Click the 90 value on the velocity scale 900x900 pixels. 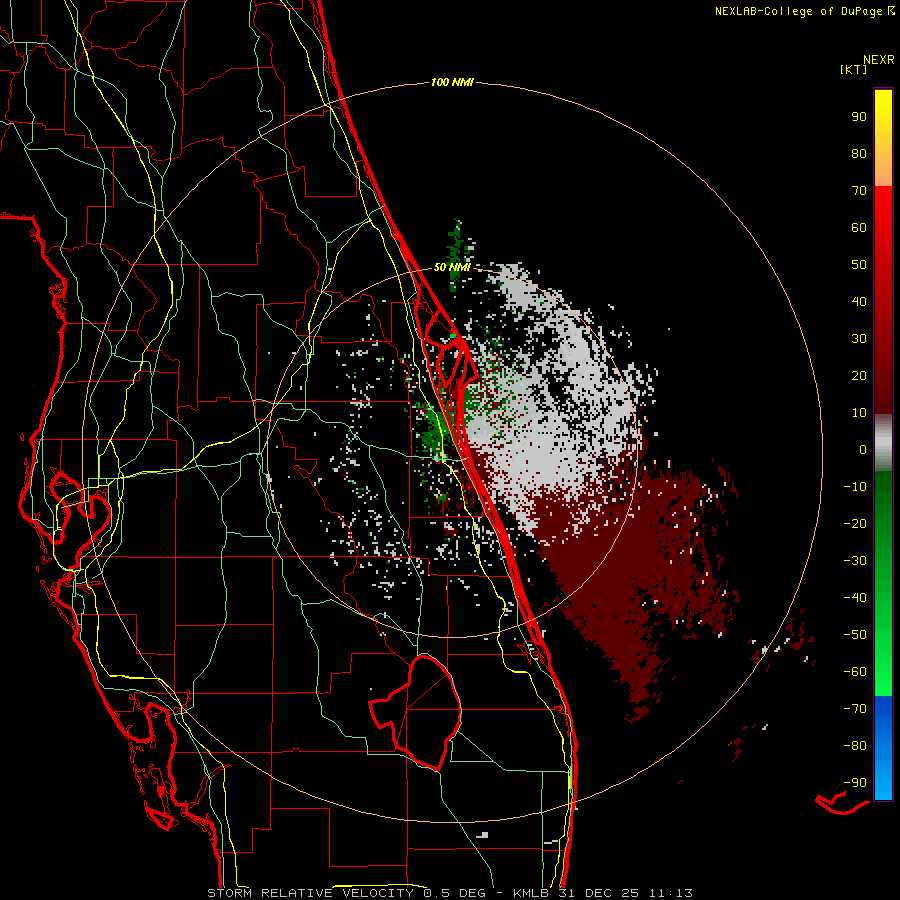point(859,116)
